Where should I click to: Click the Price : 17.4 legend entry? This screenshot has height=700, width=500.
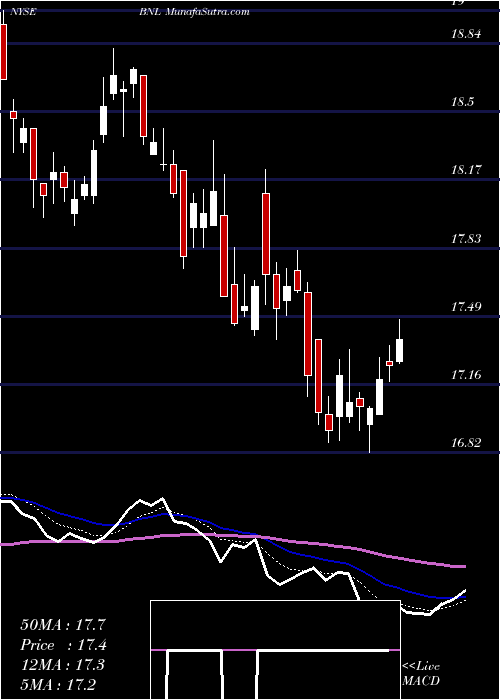point(63,645)
